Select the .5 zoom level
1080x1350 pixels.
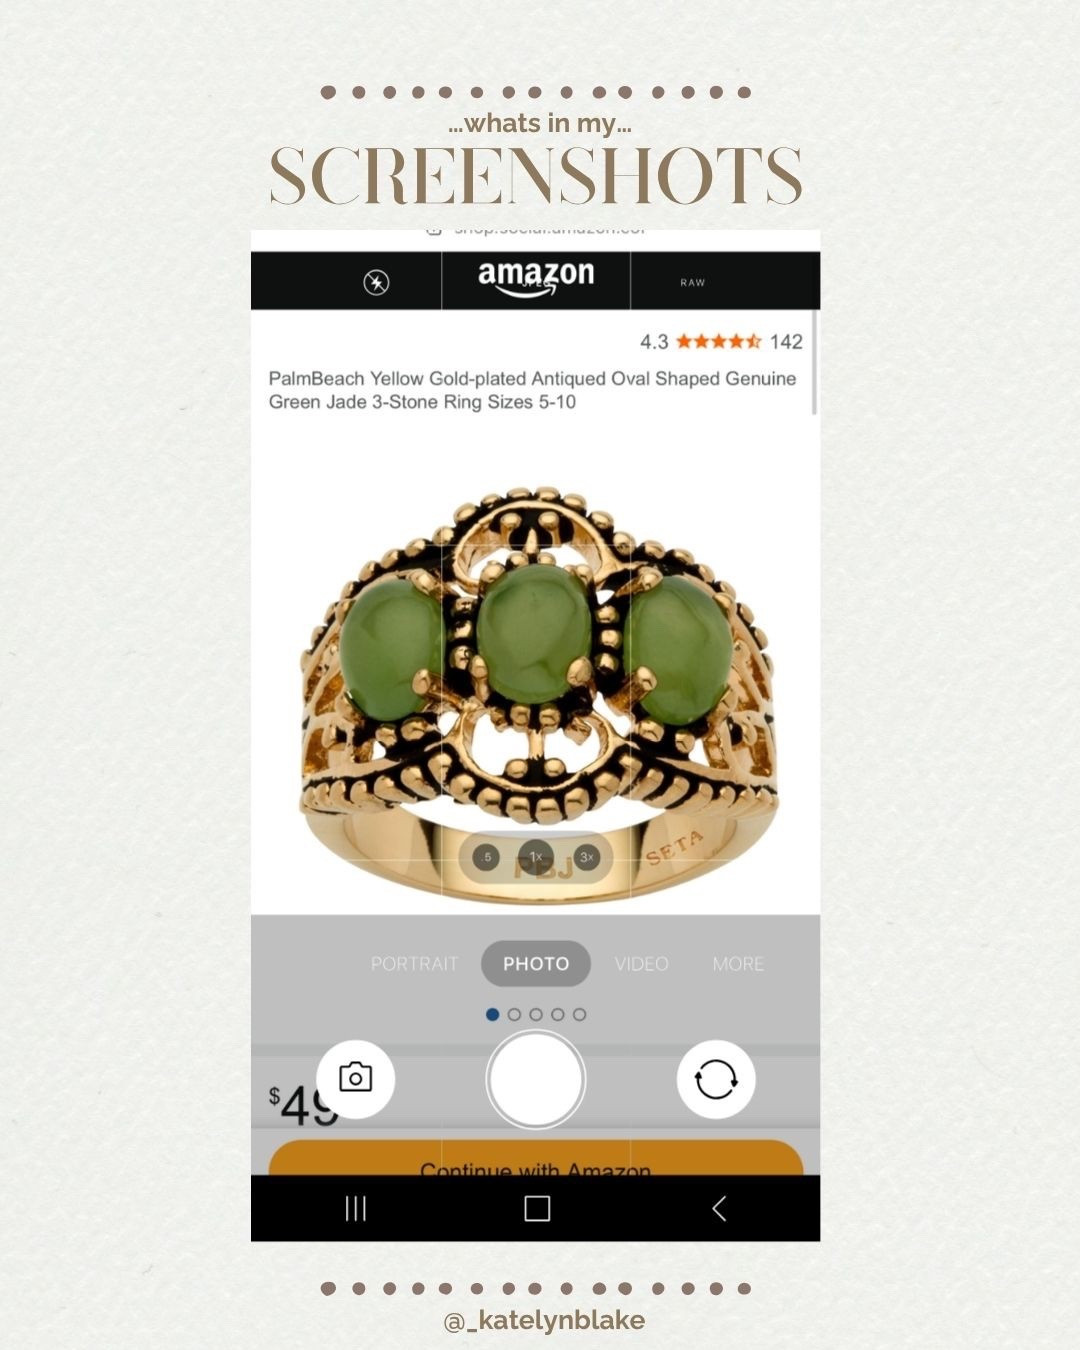tap(486, 857)
